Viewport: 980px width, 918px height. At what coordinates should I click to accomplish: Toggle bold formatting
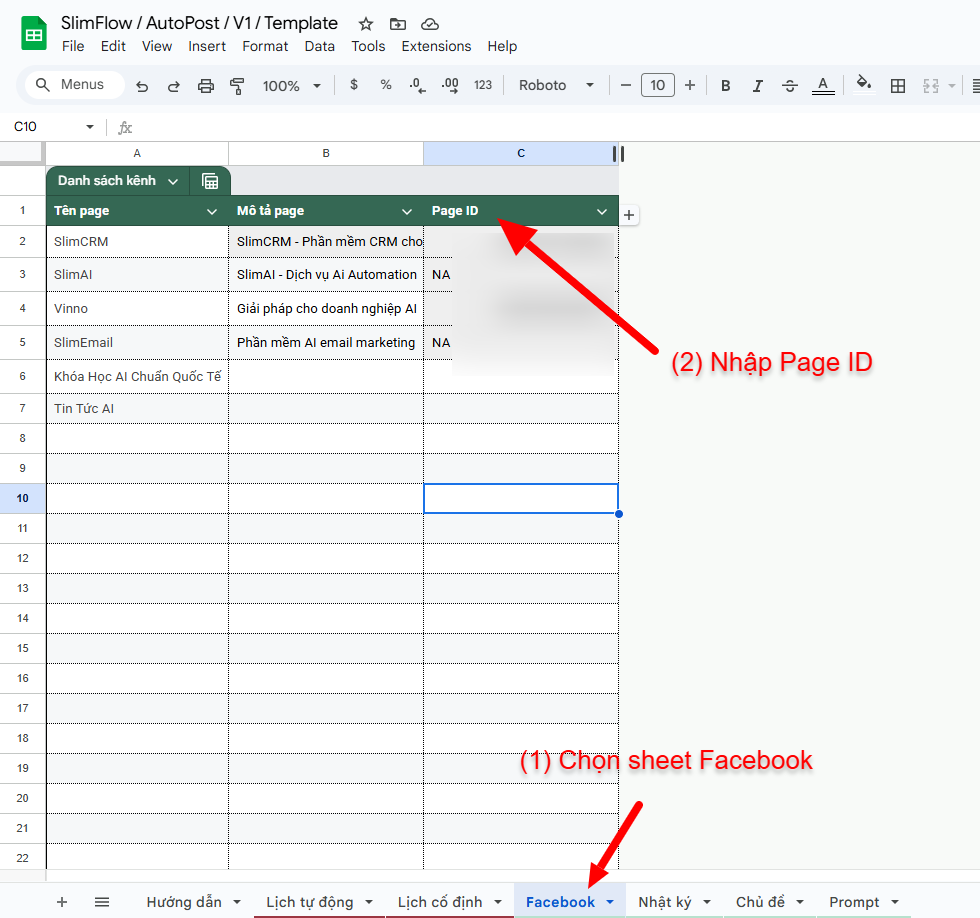point(726,86)
